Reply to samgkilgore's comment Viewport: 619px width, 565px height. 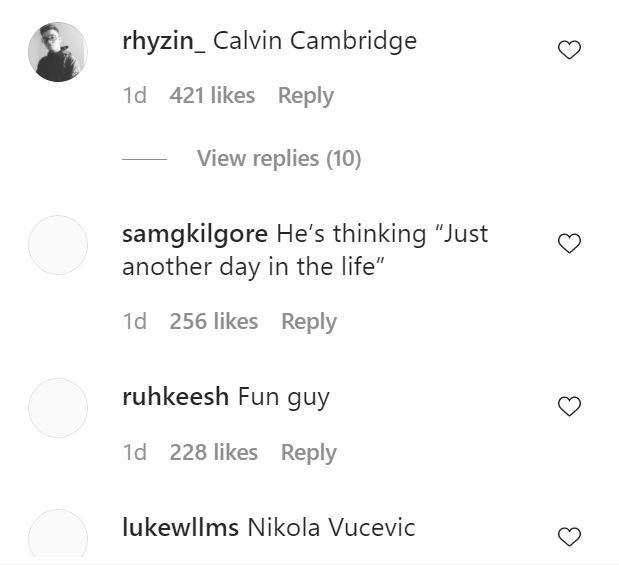pyautogui.click(x=308, y=321)
